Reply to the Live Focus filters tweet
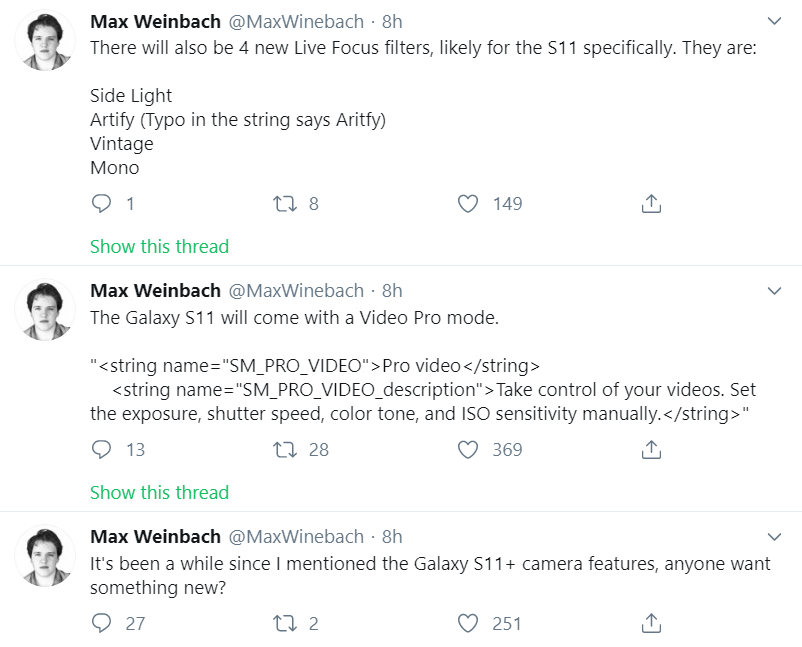The height and width of the screenshot is (647, 802). point(101,204)
